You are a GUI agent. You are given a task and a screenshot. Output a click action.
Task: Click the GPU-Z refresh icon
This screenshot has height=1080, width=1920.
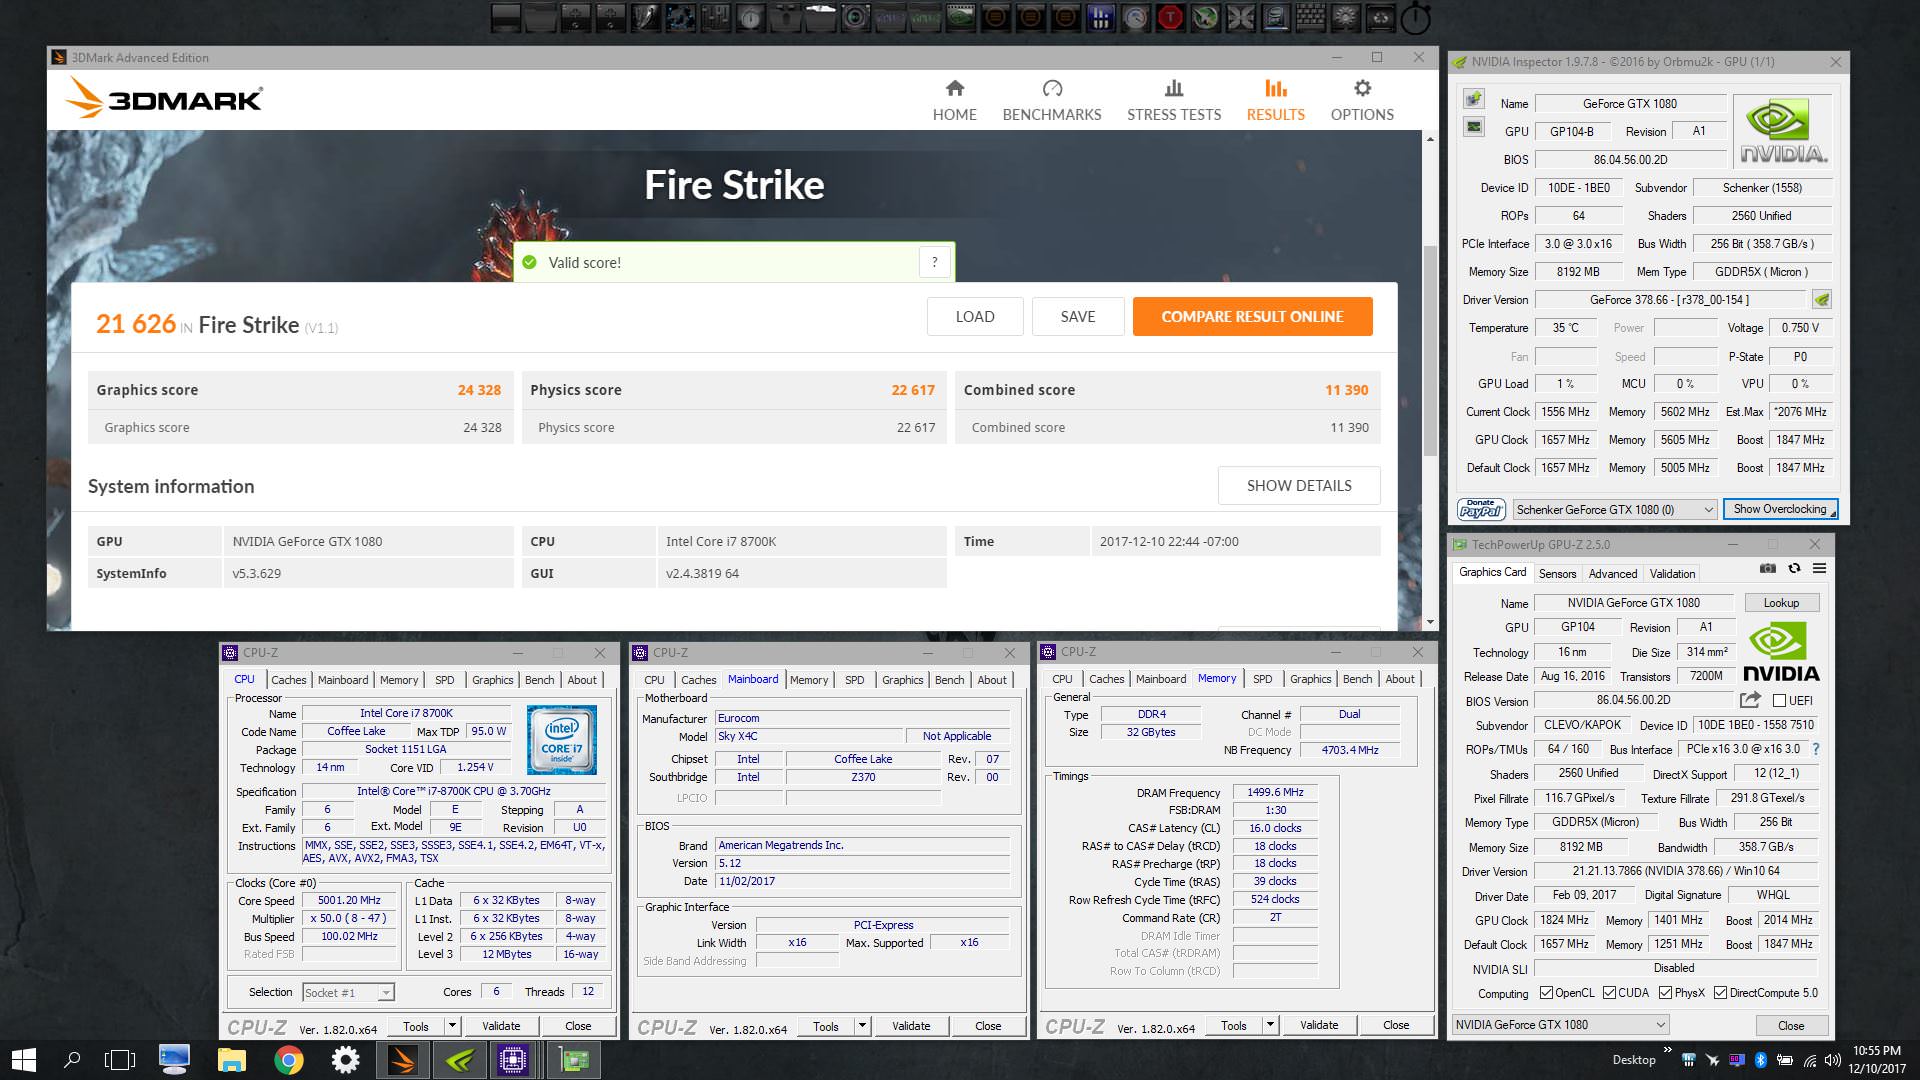(1794, 568)
